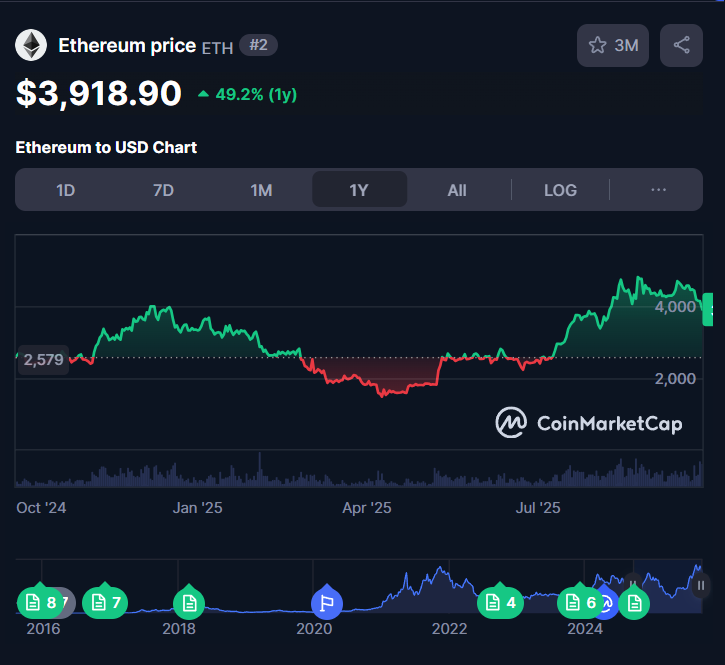Image resolution: width=725 pixels, height=665 pixels.
Task: Show All time price history
Action: coord(457,190)
